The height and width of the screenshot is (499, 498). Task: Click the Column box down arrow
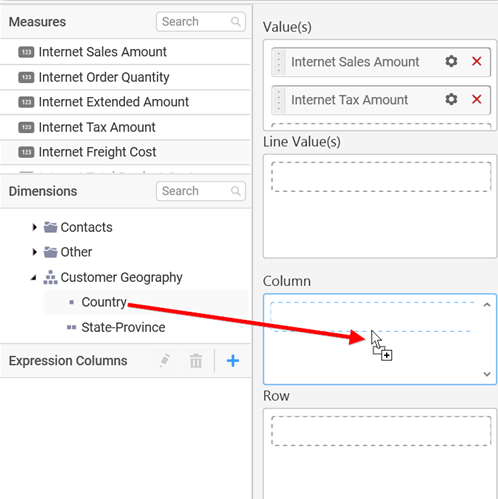click(487, 374)
